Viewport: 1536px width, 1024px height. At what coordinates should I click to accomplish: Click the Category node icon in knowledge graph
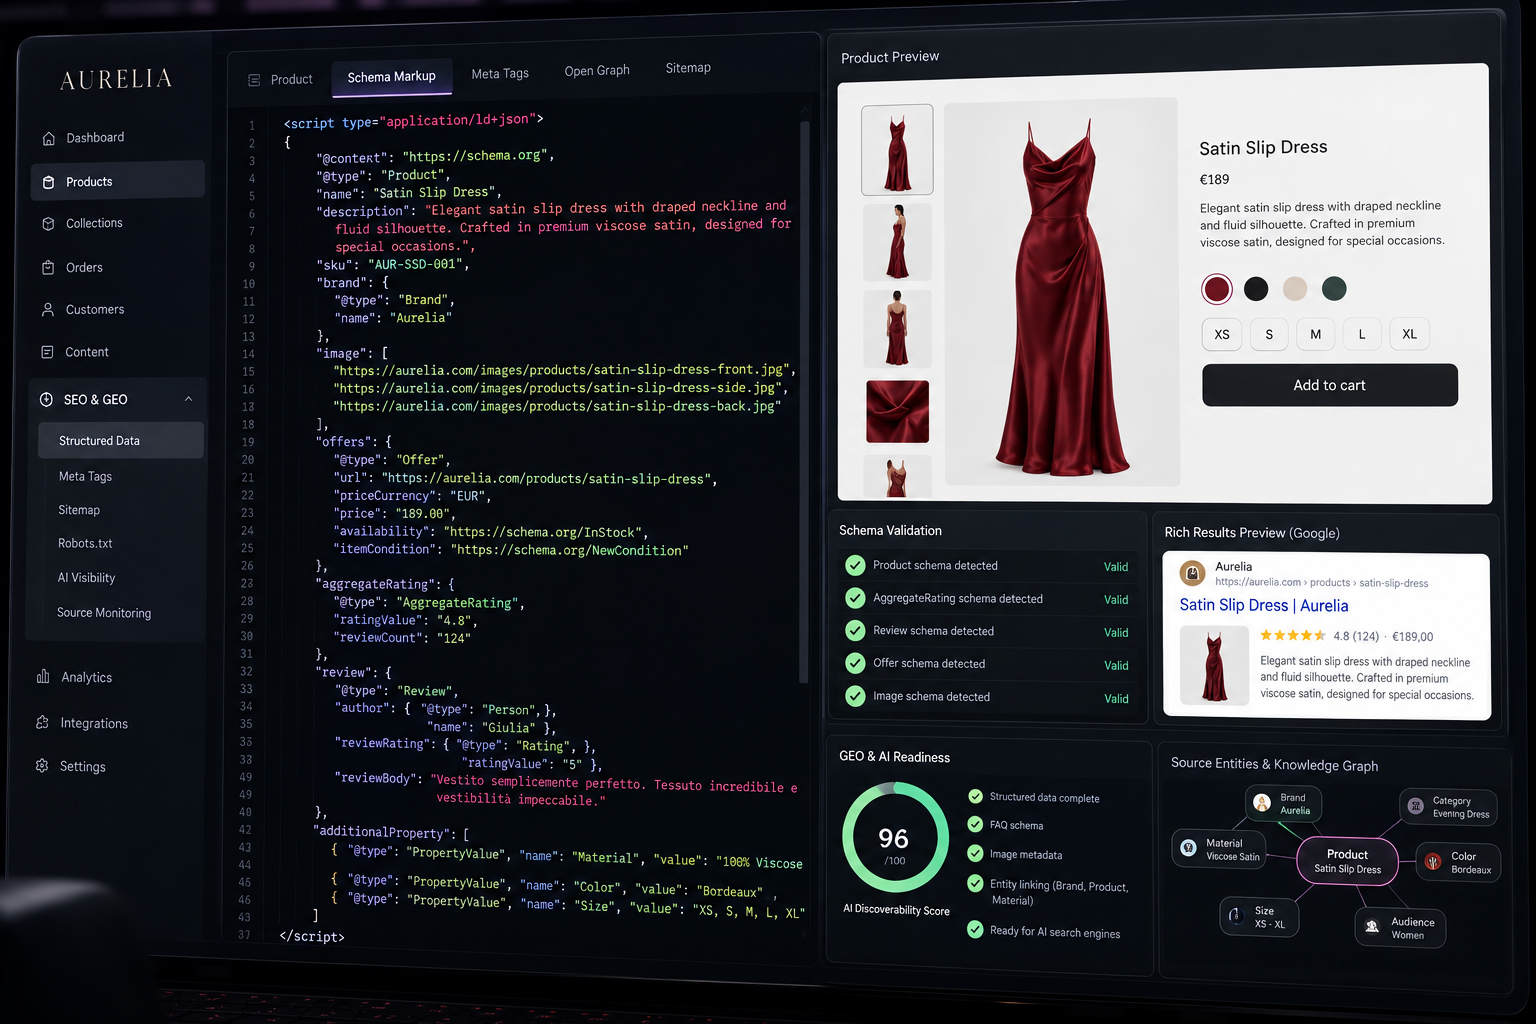pyautogui.click(x=1416, y=806)
